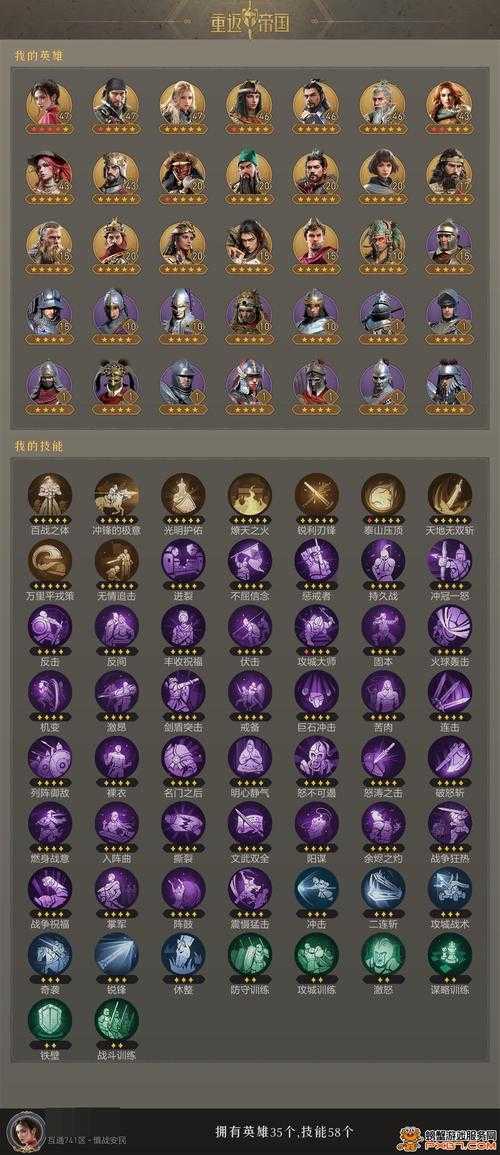Open the green-hat bearded hero portrait
Screen dimensions: 500x1155
pyautogui.click(x=250, y=172)
